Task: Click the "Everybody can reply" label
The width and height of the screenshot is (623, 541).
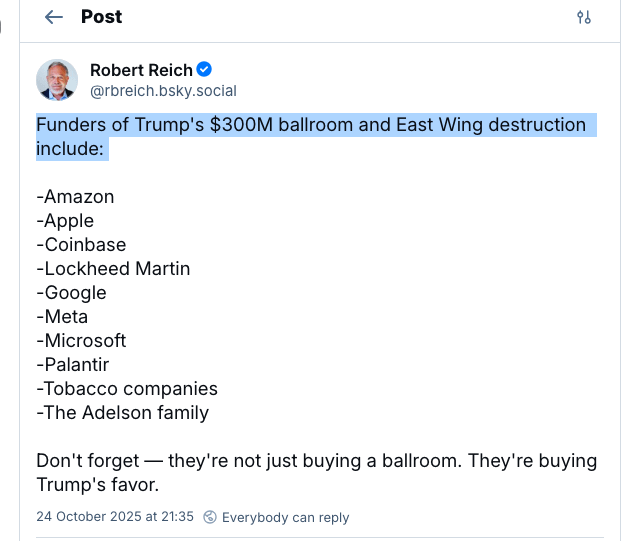Action: (x=285, y=517)
